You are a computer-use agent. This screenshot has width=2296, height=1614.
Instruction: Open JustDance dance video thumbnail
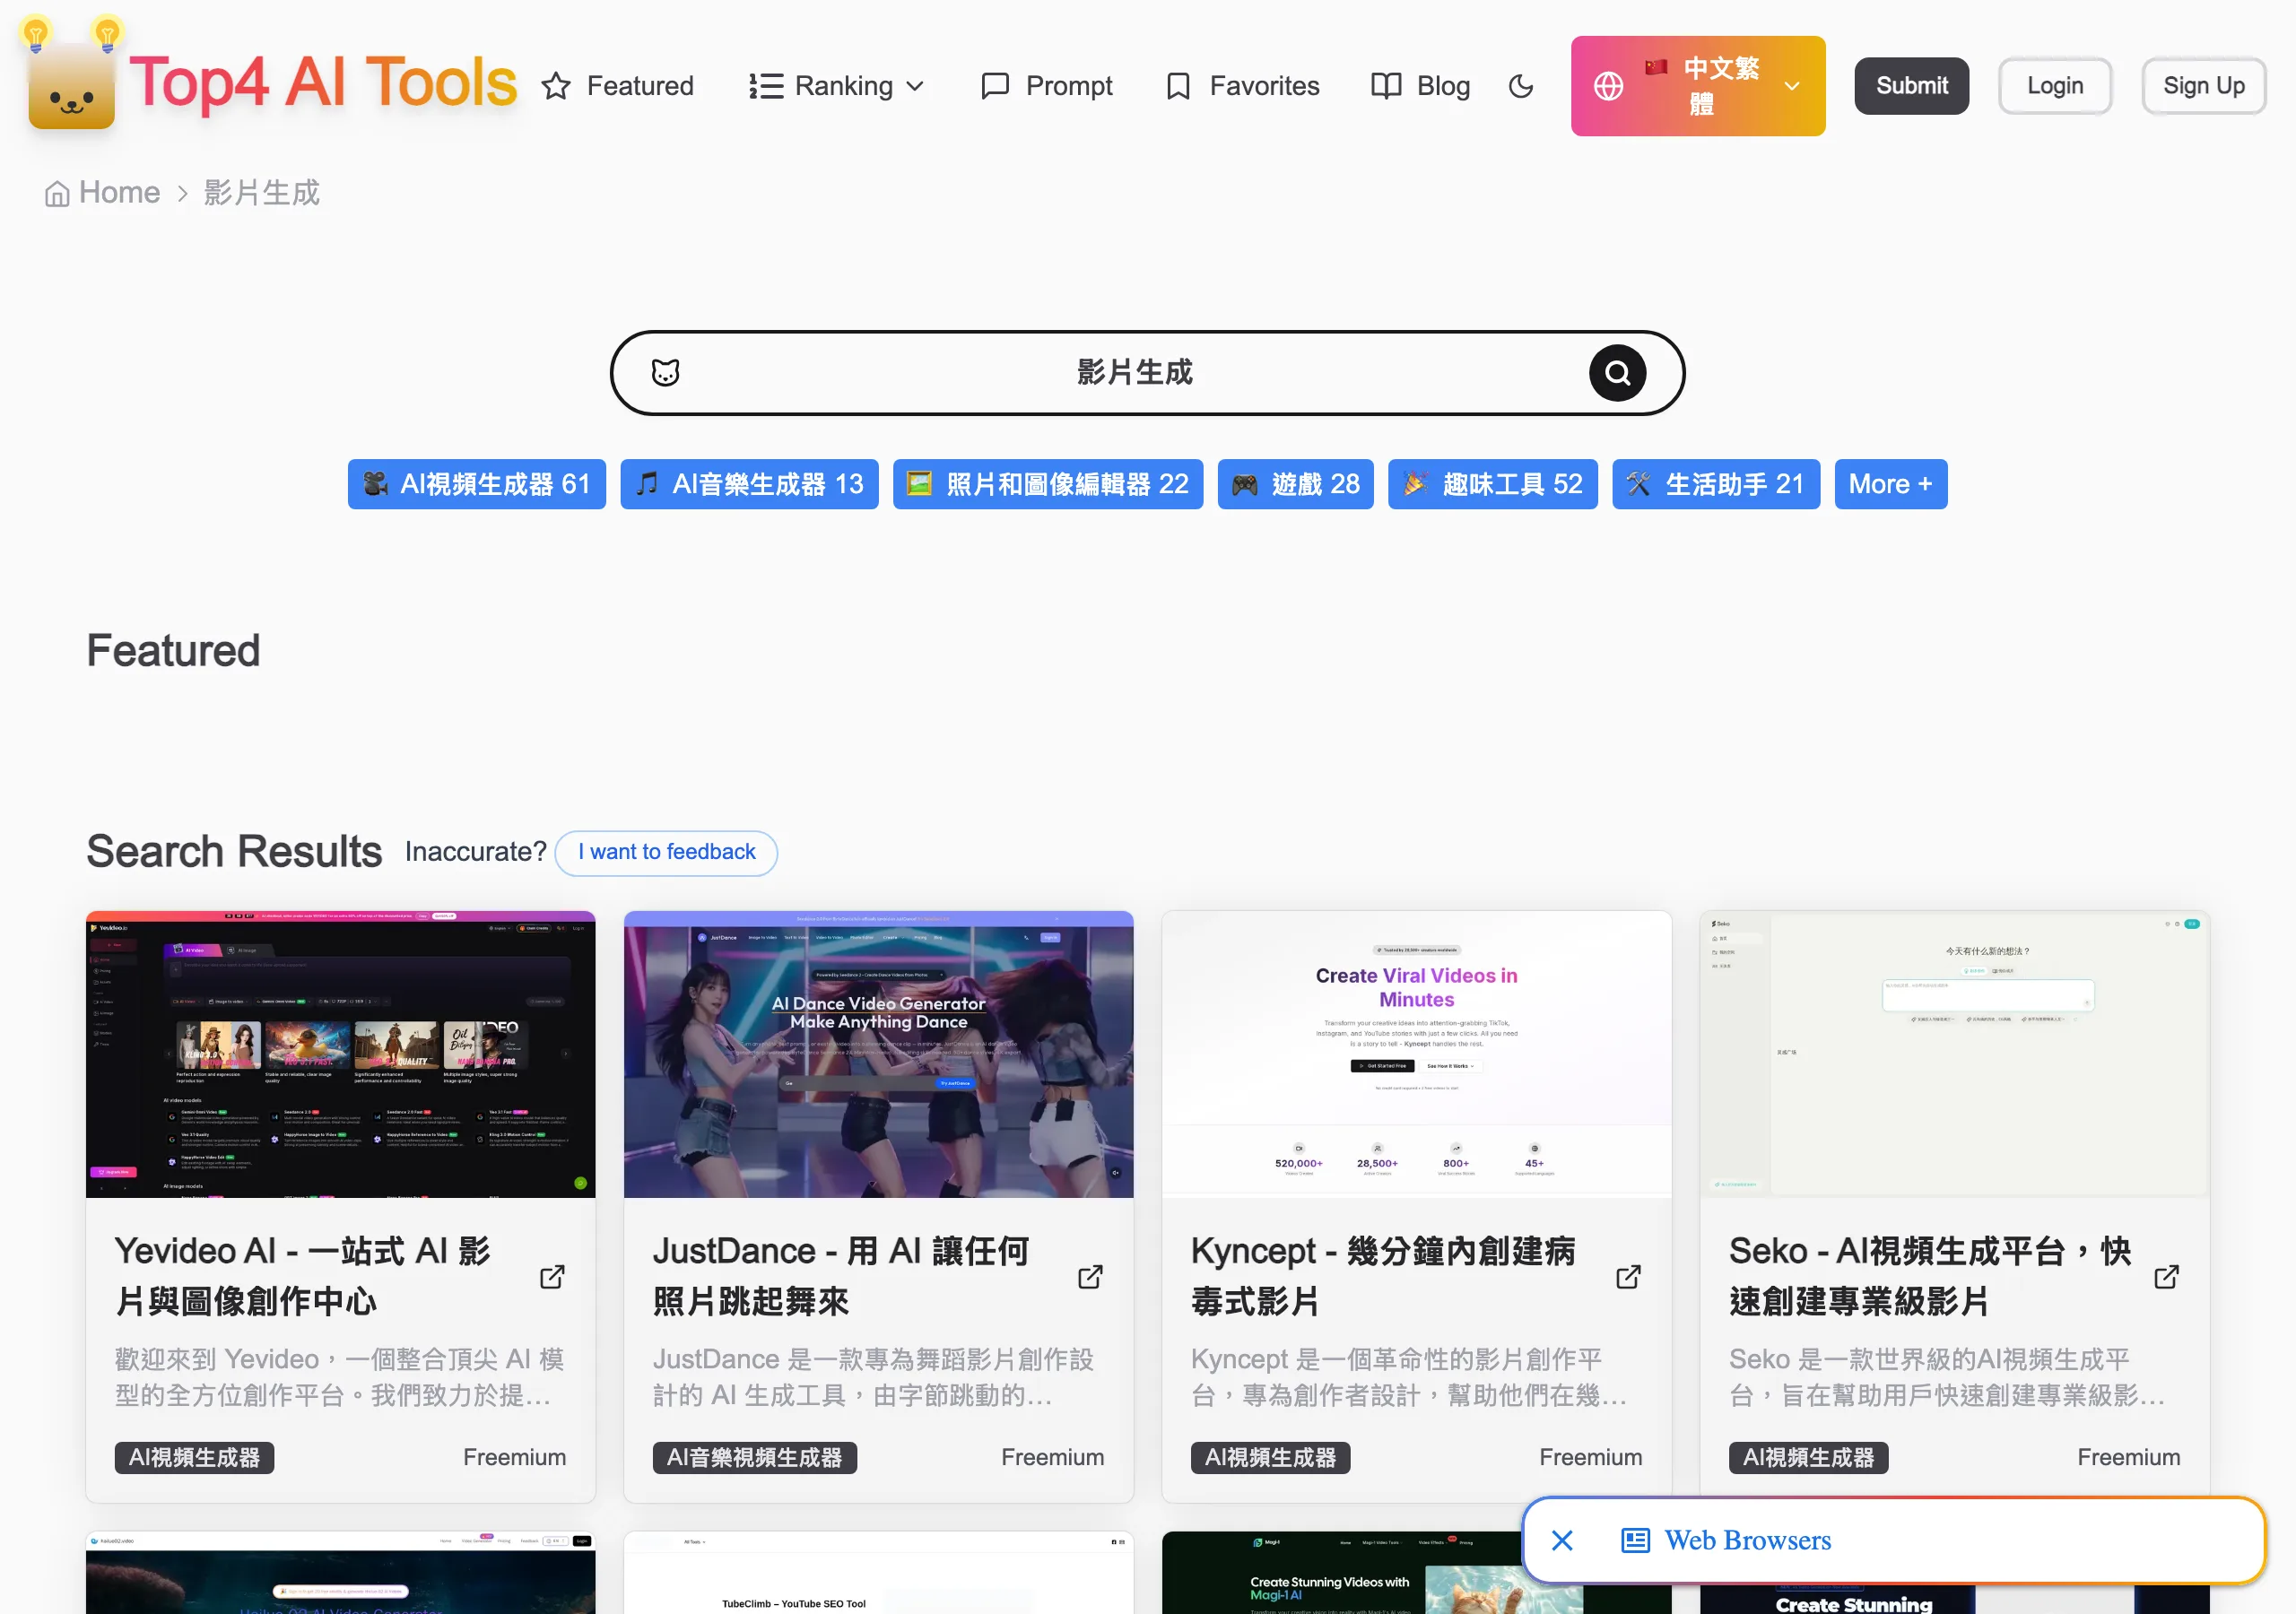pos(878,1054)
